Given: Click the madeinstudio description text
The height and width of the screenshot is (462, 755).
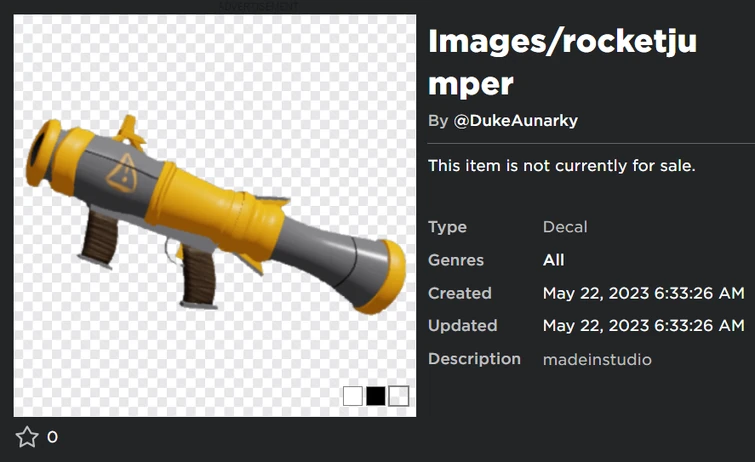Looking at the screenshot, I should (x=597, y=359).
